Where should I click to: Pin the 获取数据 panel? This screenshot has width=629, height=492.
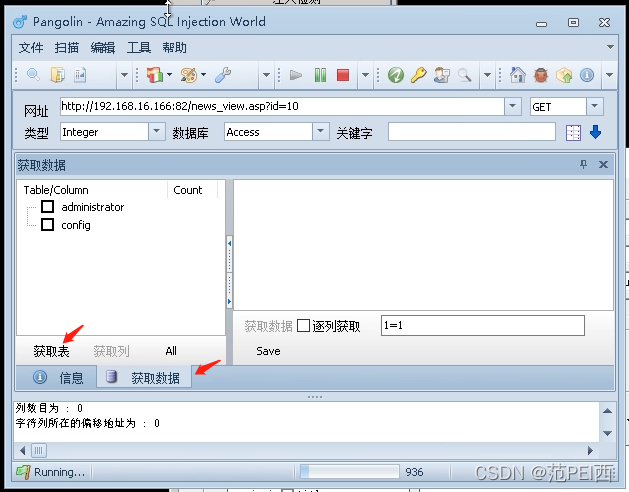583,164
